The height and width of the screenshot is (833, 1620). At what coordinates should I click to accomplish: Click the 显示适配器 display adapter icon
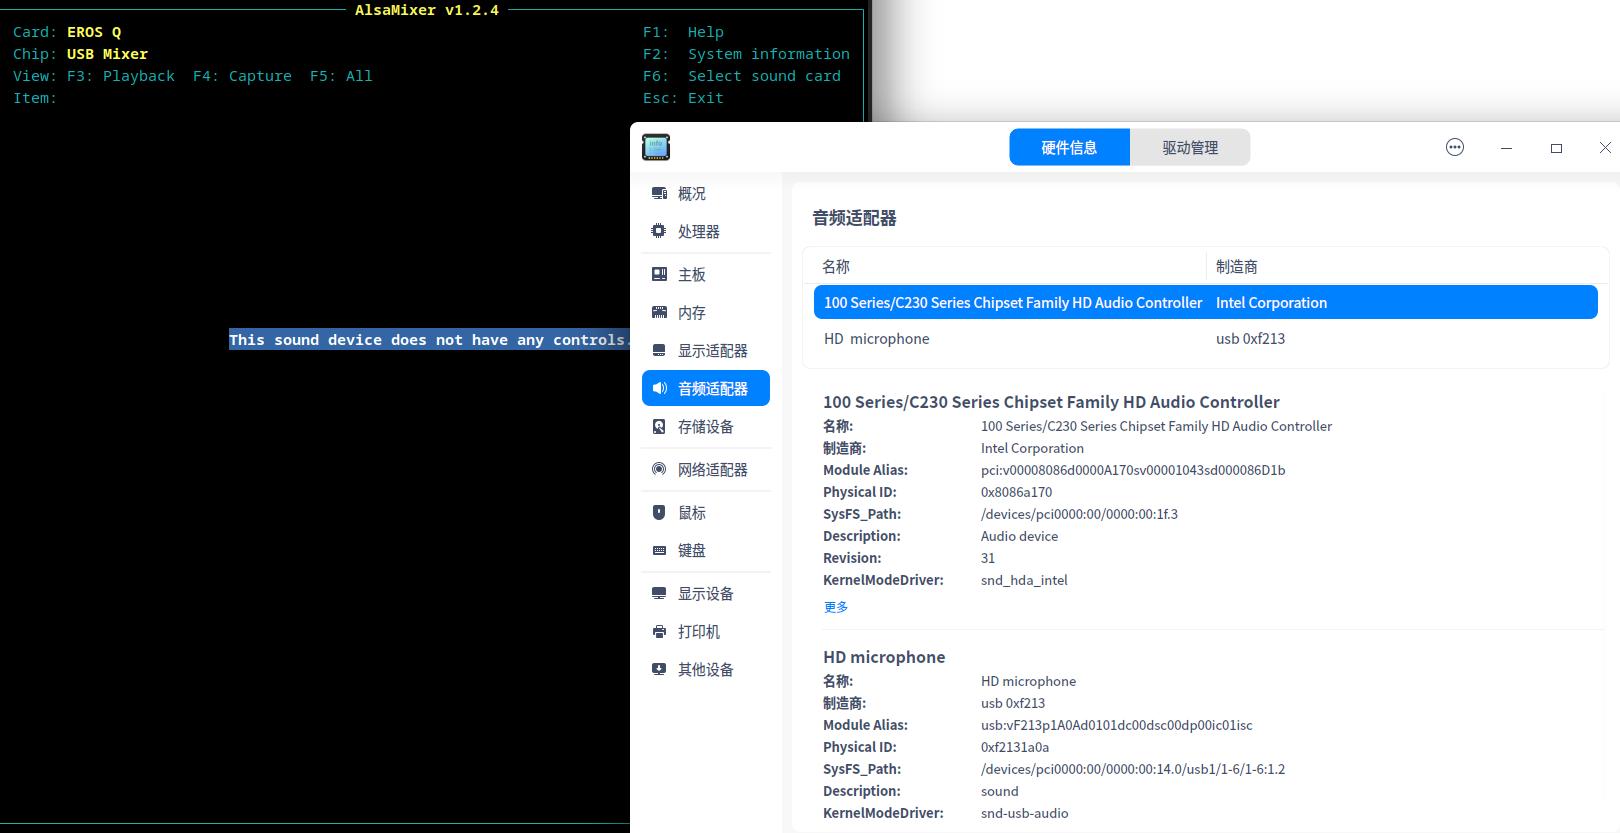click(659, 350)
